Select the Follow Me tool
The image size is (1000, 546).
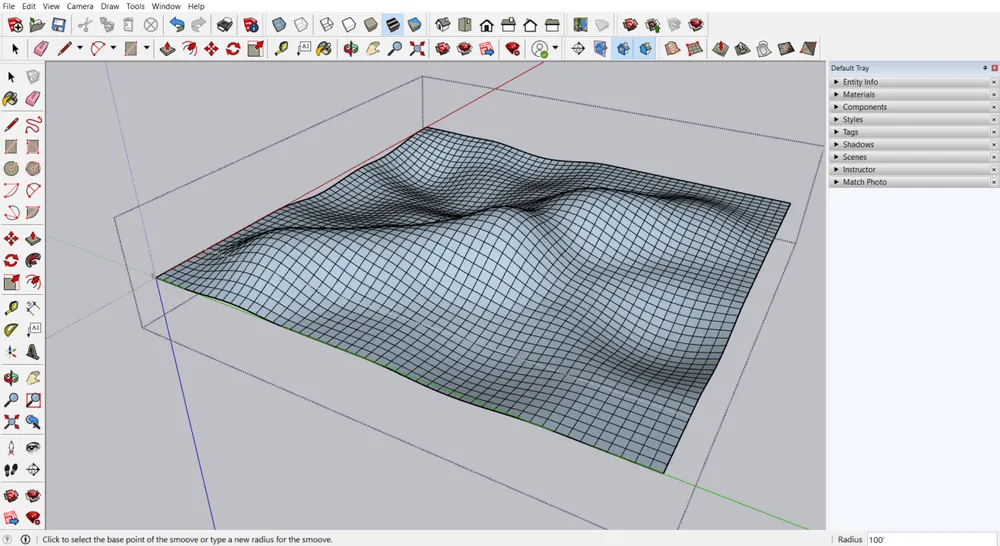(33, 260)
